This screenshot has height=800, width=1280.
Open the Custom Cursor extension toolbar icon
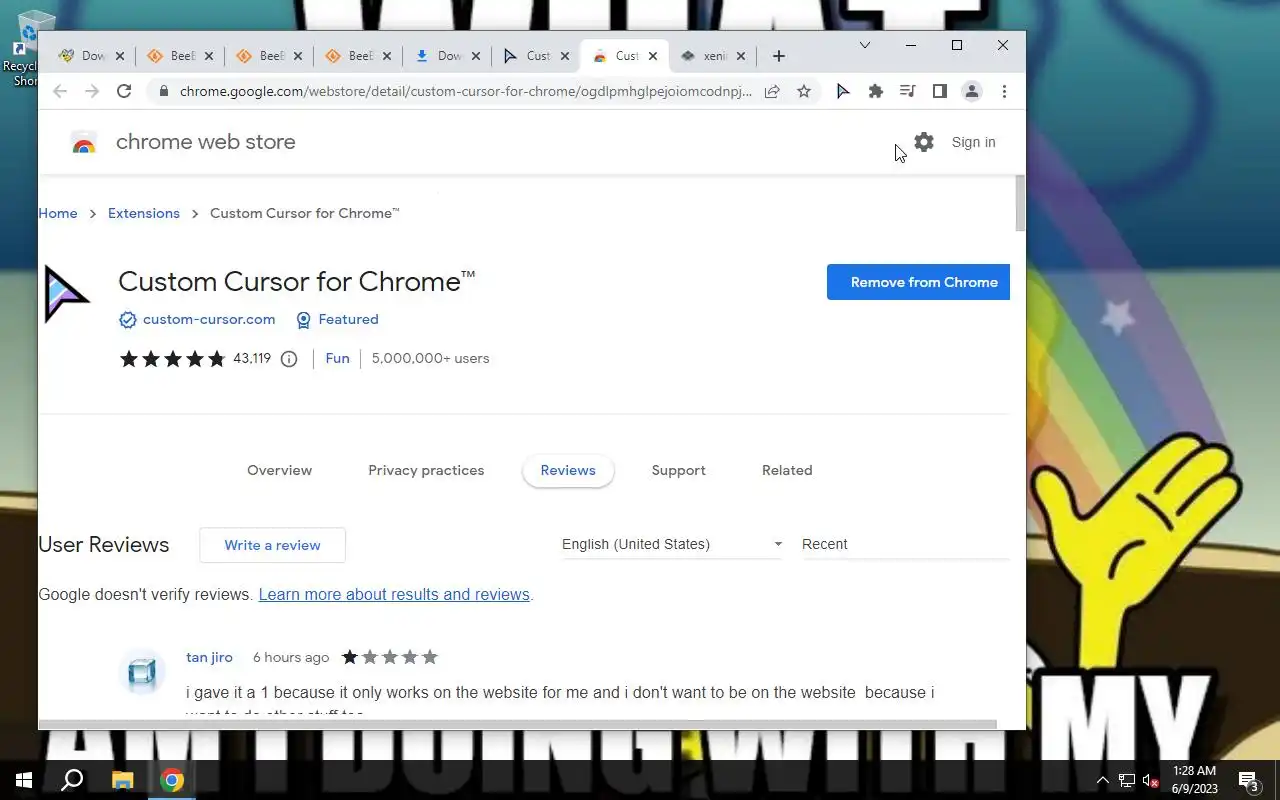click(x=843, y=91)
